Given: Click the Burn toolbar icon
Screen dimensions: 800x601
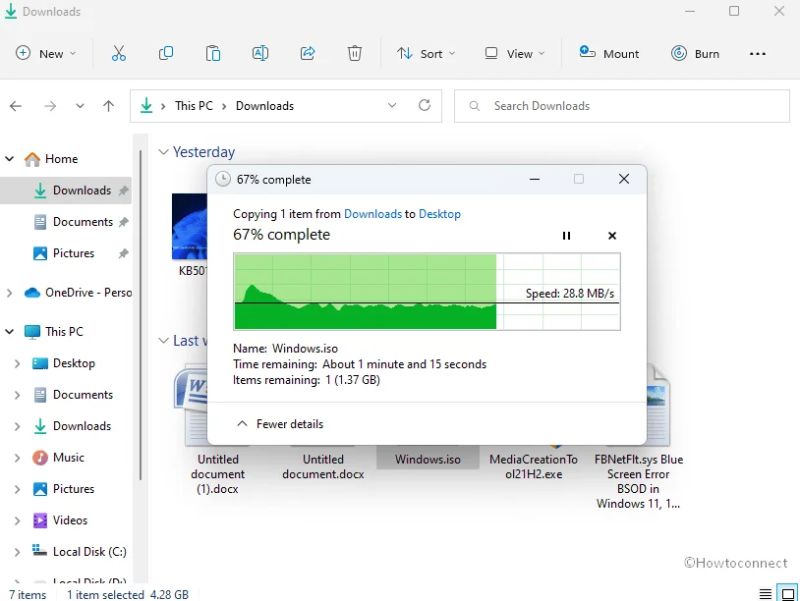Looking at the screenshot, I should point(695,53).
